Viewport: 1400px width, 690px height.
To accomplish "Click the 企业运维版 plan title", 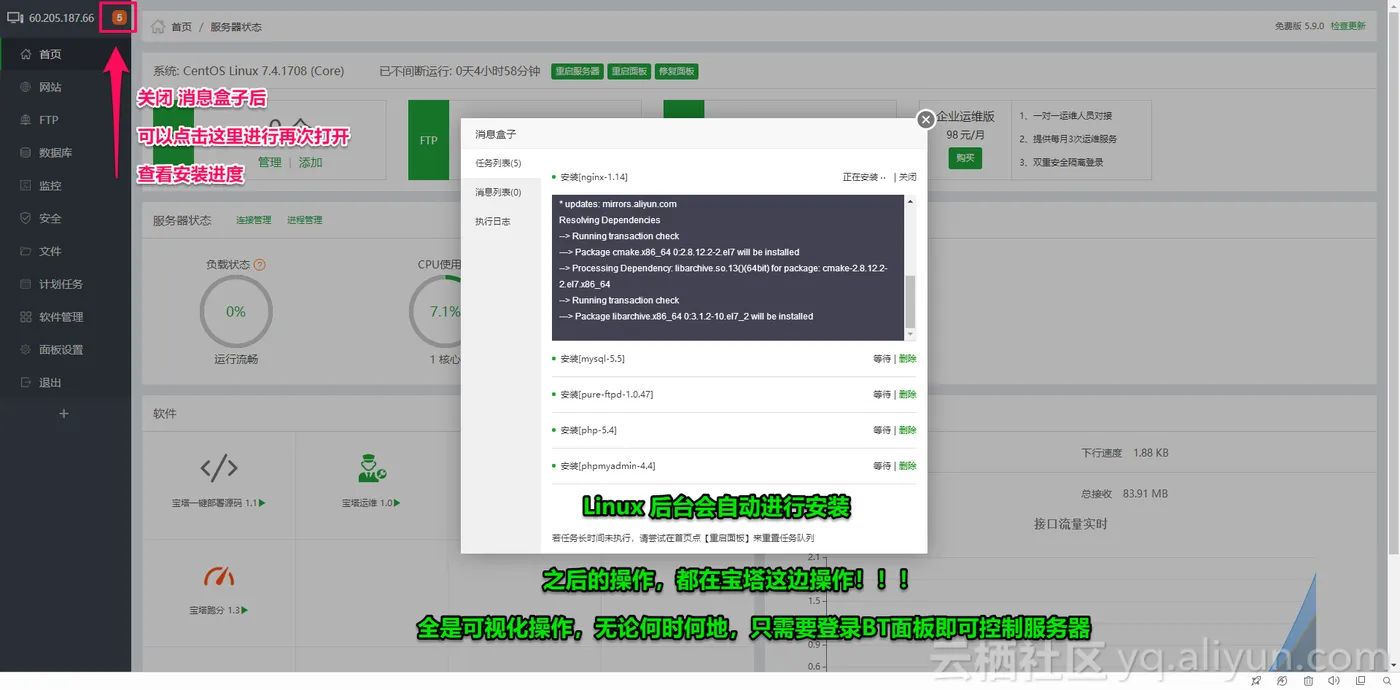I will pos(966,116).
